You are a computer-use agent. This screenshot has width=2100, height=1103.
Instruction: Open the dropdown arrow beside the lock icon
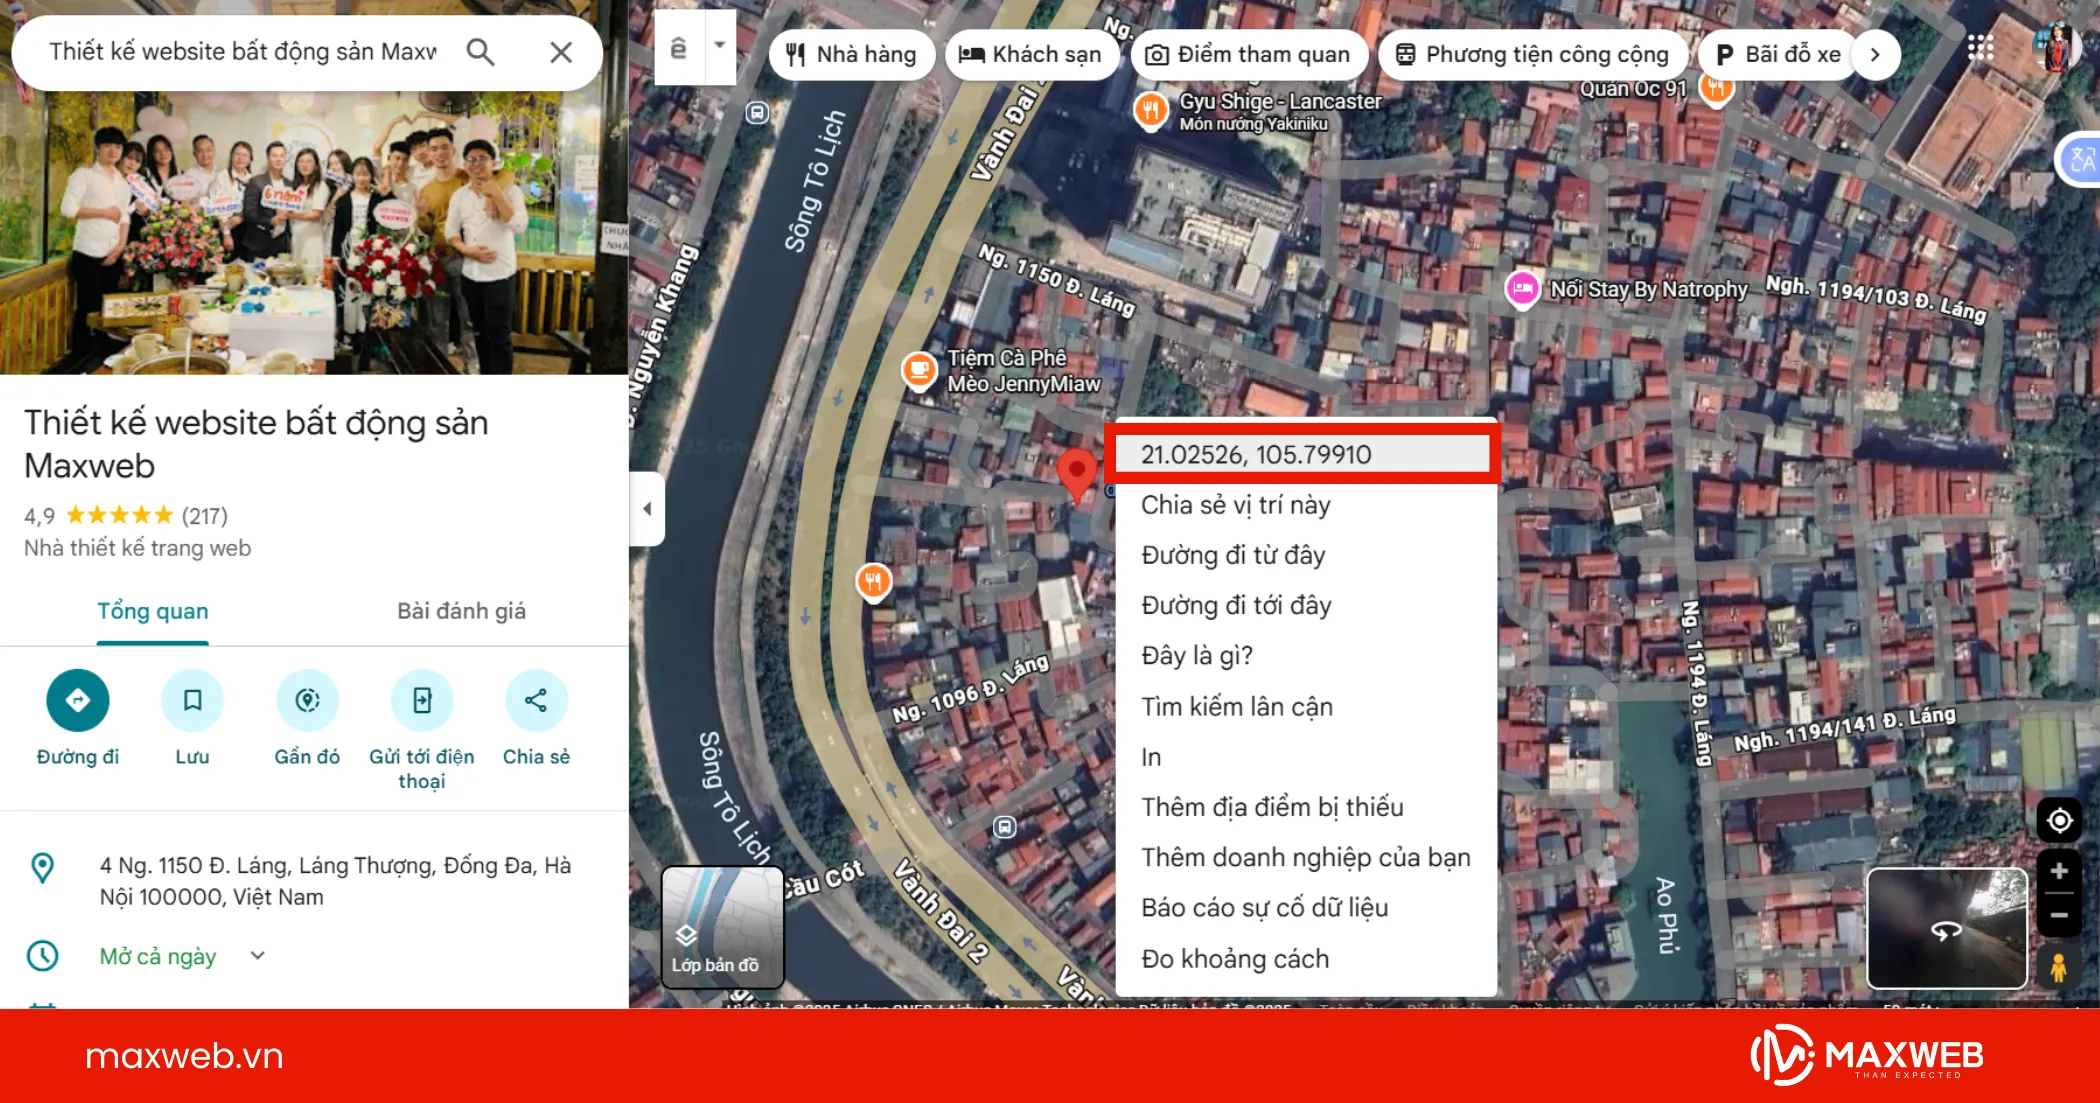click(x=720, y=46)
